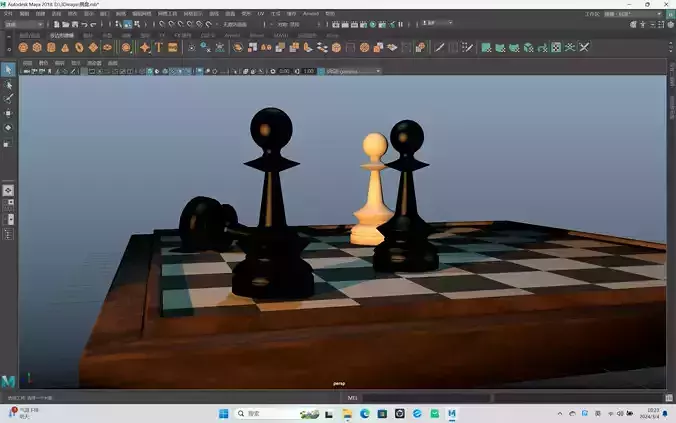Viewport: 676px width, 423px height.
Task: Click the Open Scene folder icon
Action: [x=66, y=25]
